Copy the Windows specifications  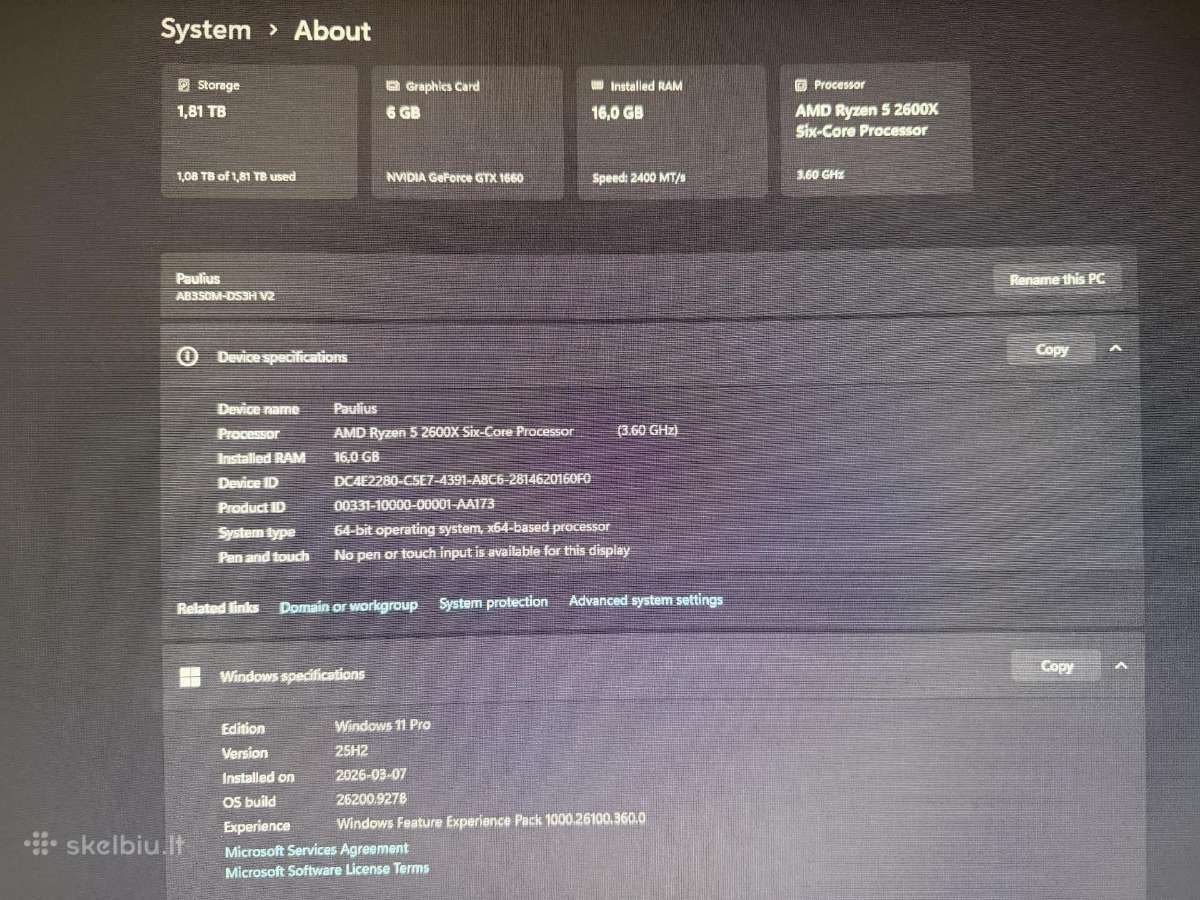click(x=1056, y=666)
